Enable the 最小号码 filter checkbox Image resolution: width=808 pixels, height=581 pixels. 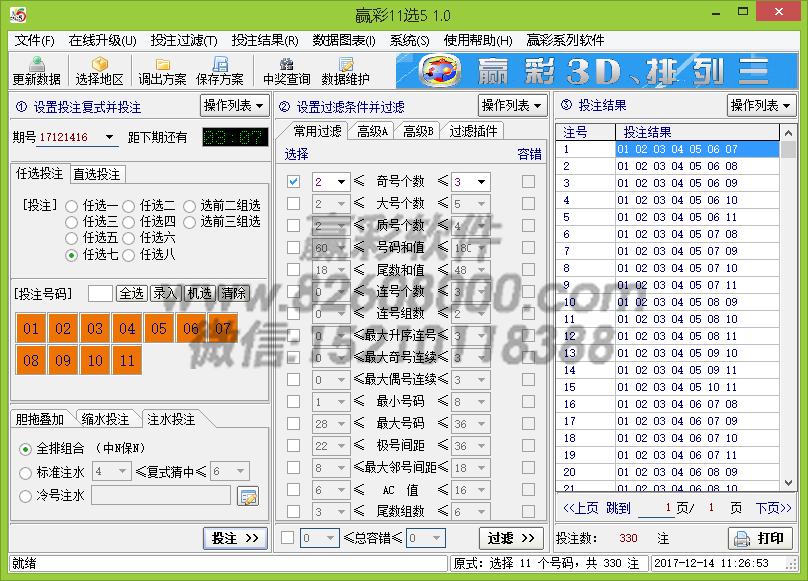293,401
